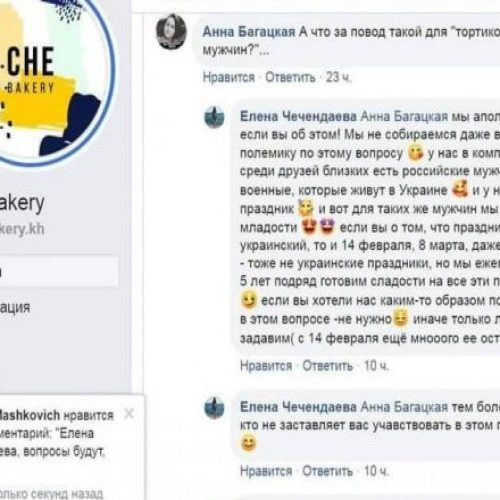
Task: Like the short reply from Елена Чечендаева
Action: tap(266, 471)
